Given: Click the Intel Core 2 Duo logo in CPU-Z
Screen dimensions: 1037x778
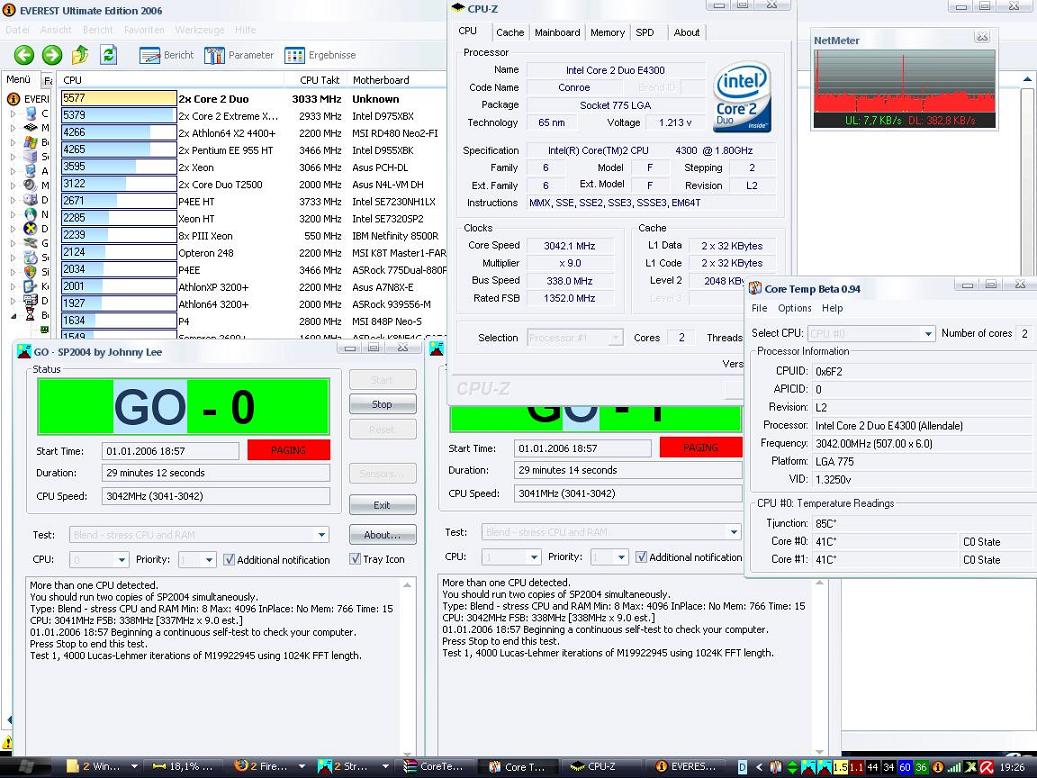Looking at the screenshot, I should click(x=742, y=97).
